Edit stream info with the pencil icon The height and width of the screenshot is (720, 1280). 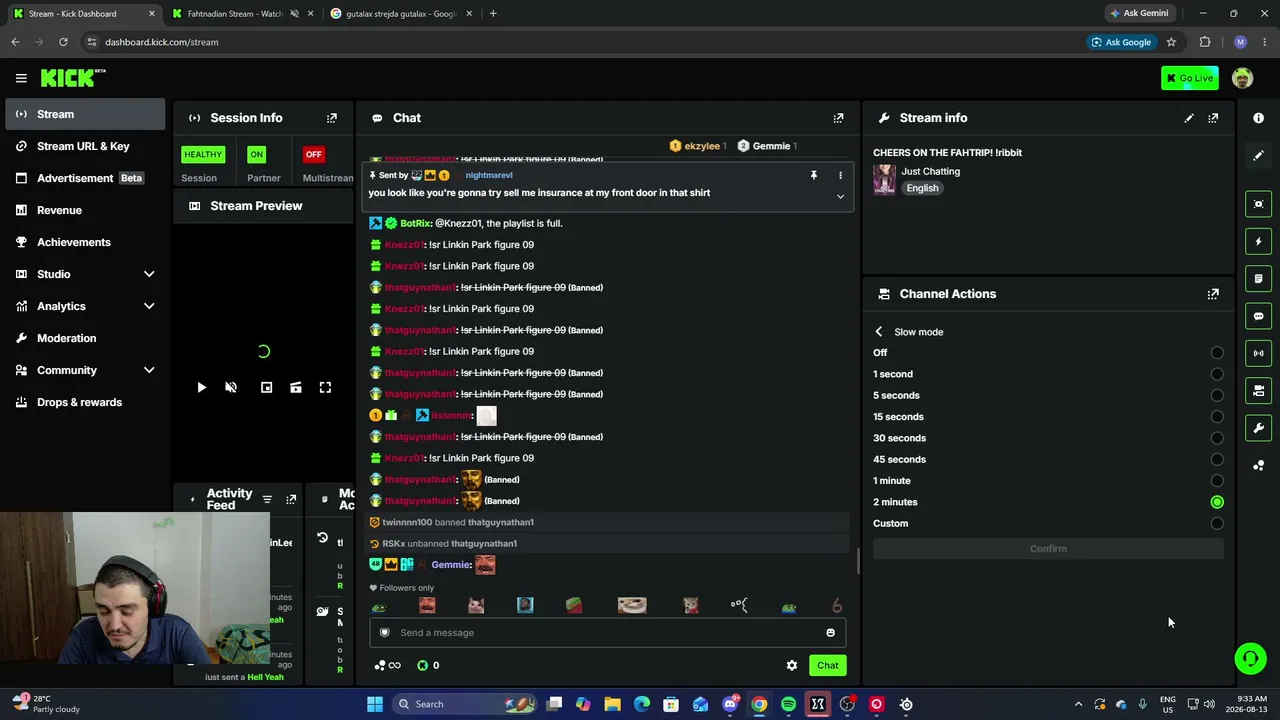1189,118
